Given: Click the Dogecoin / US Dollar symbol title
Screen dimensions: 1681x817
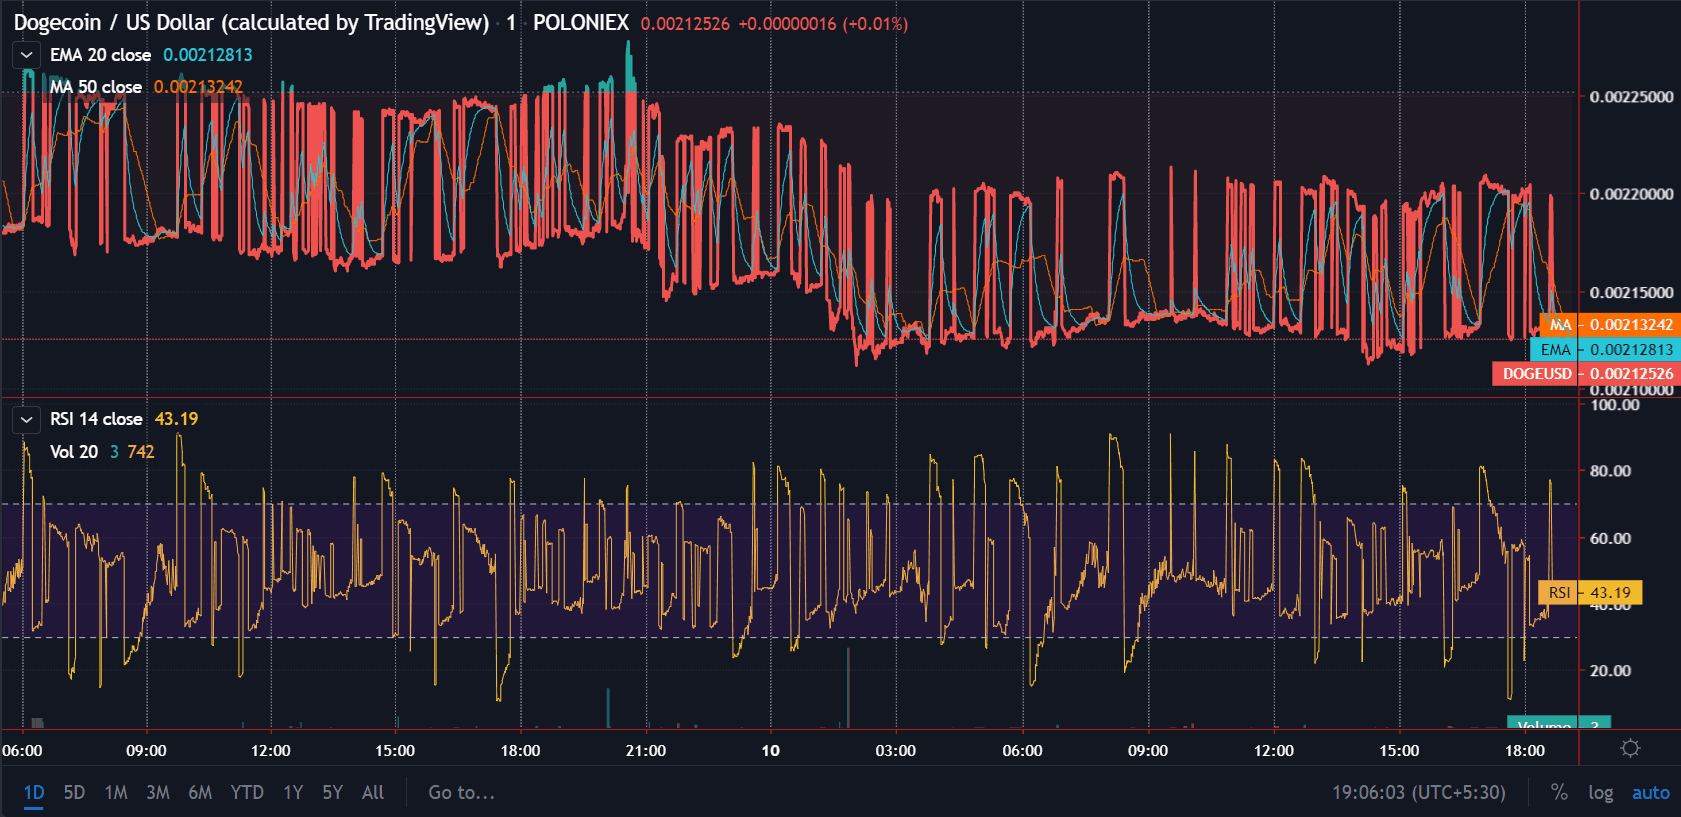Looking at the screenshot, I should click(x=251, y=22).
